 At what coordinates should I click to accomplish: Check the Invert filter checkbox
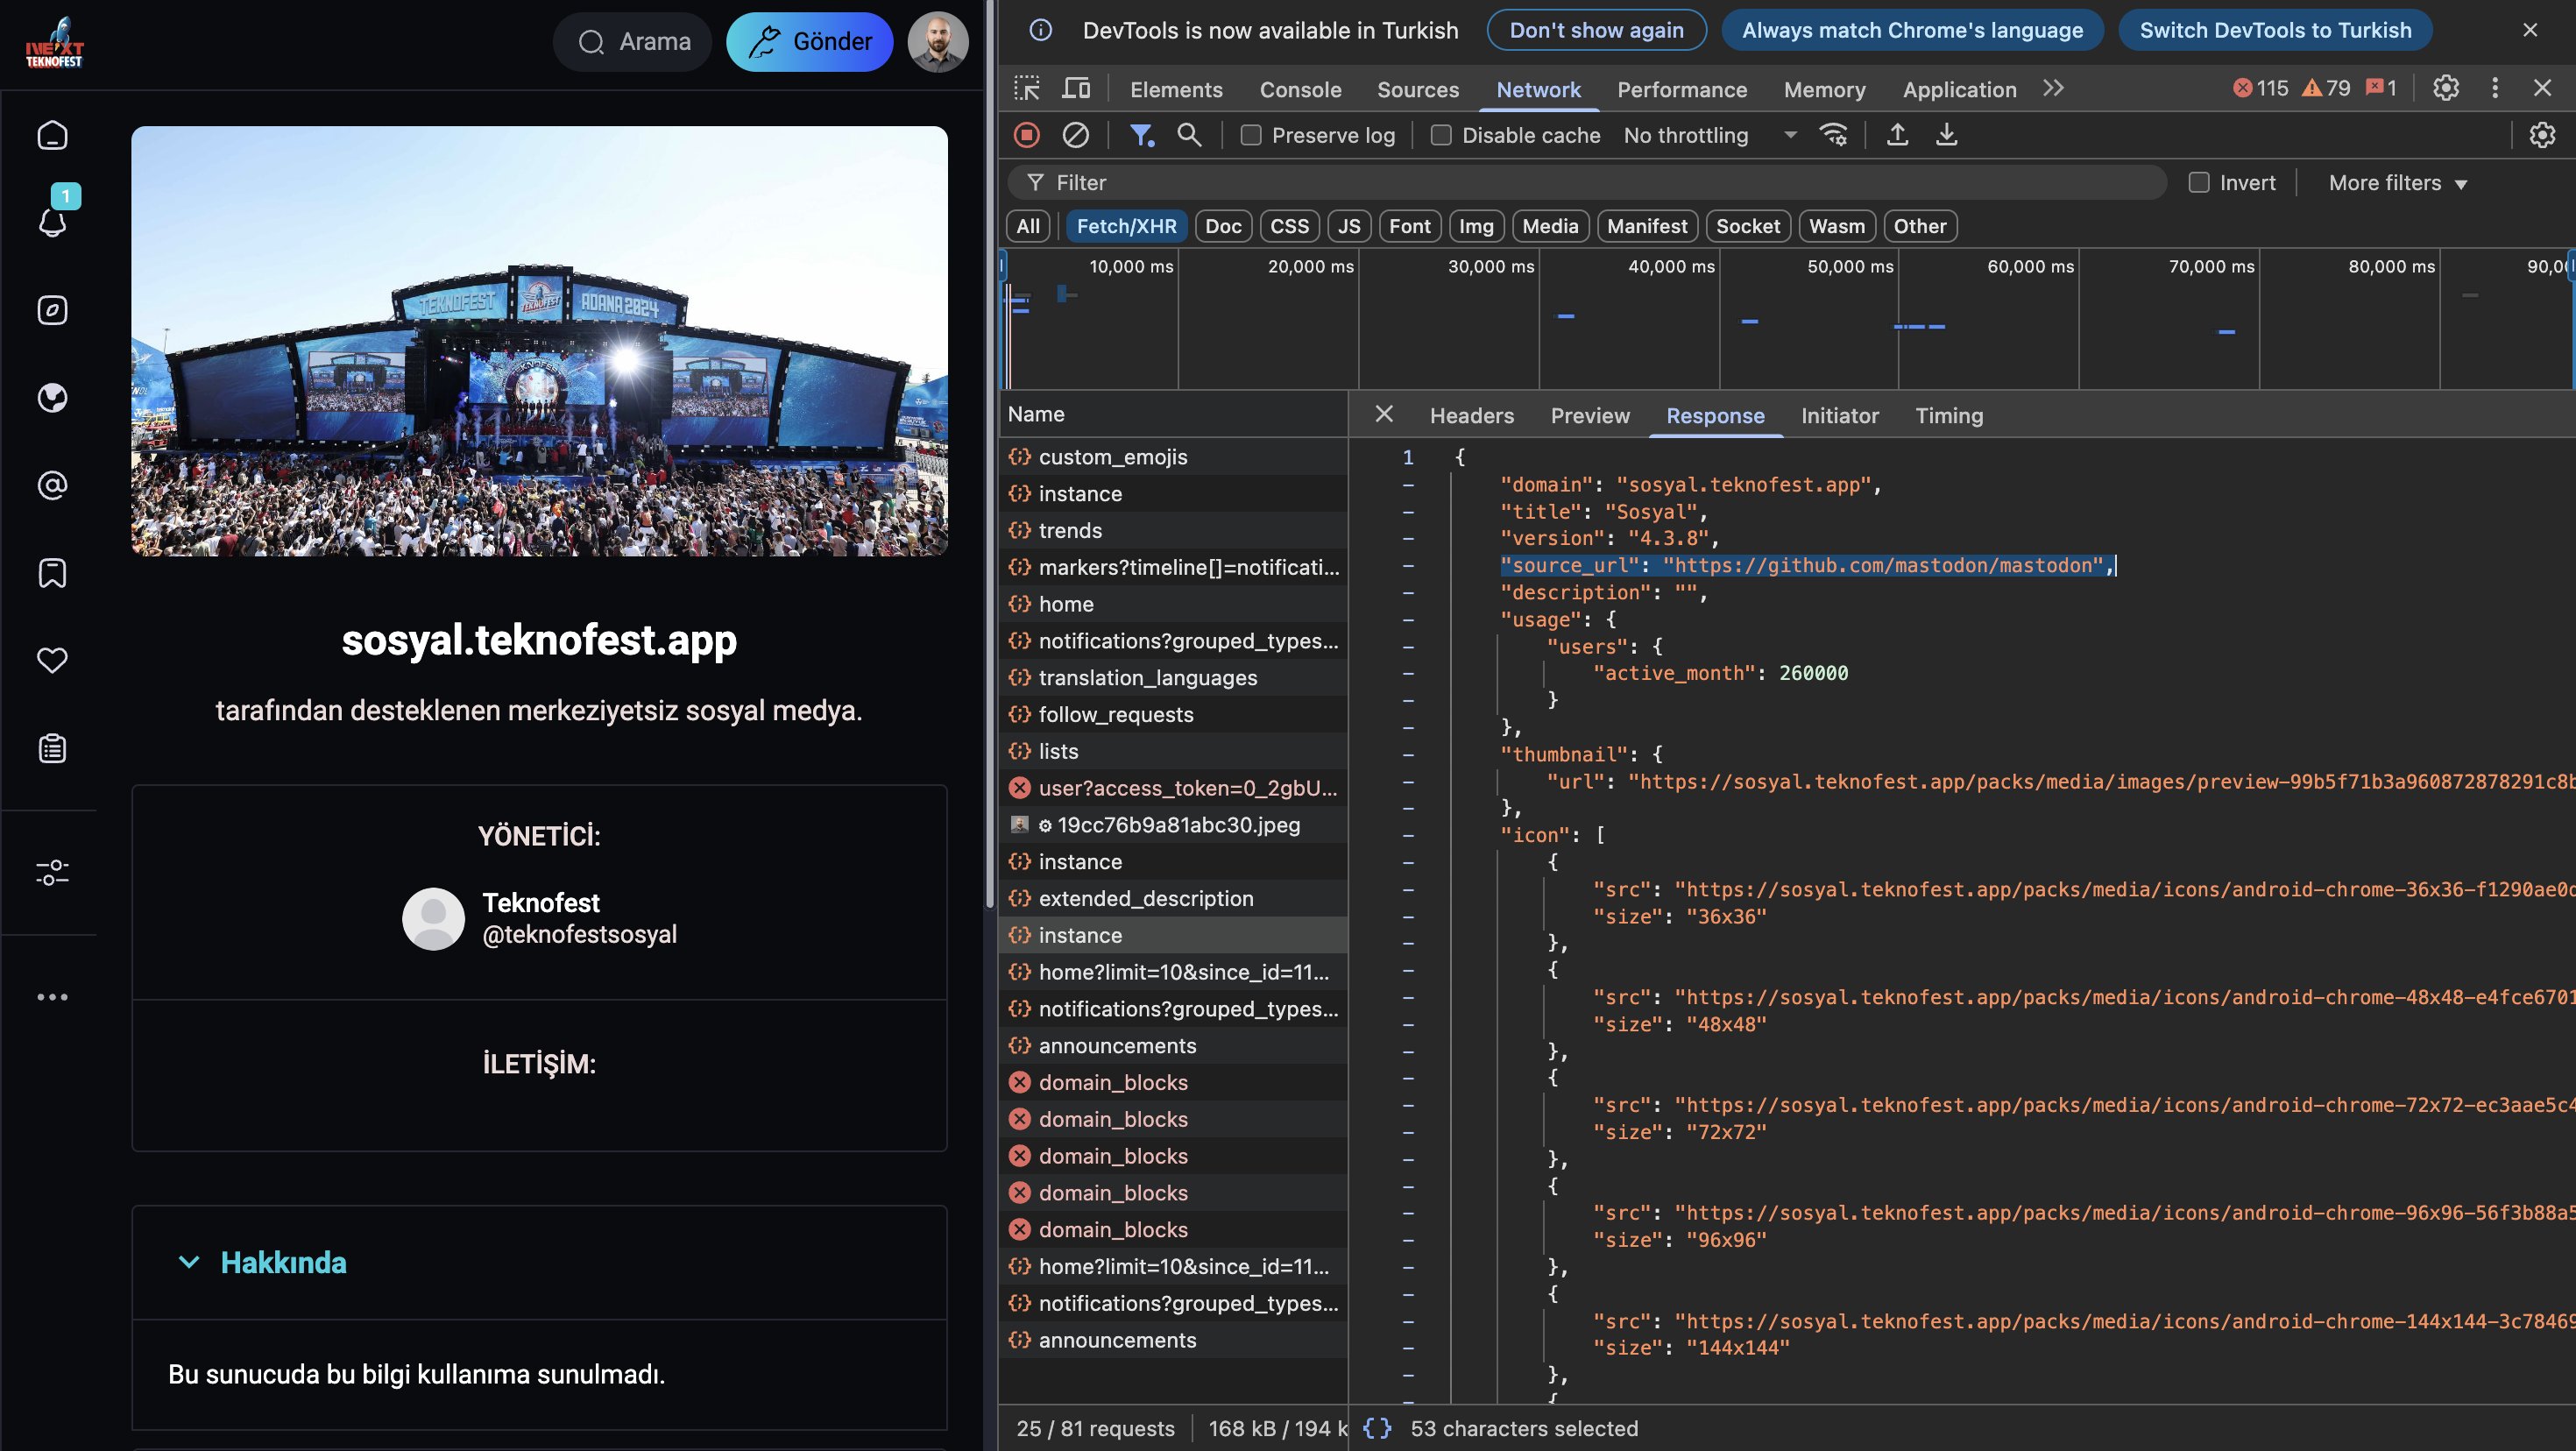[x=2199, y=183]
